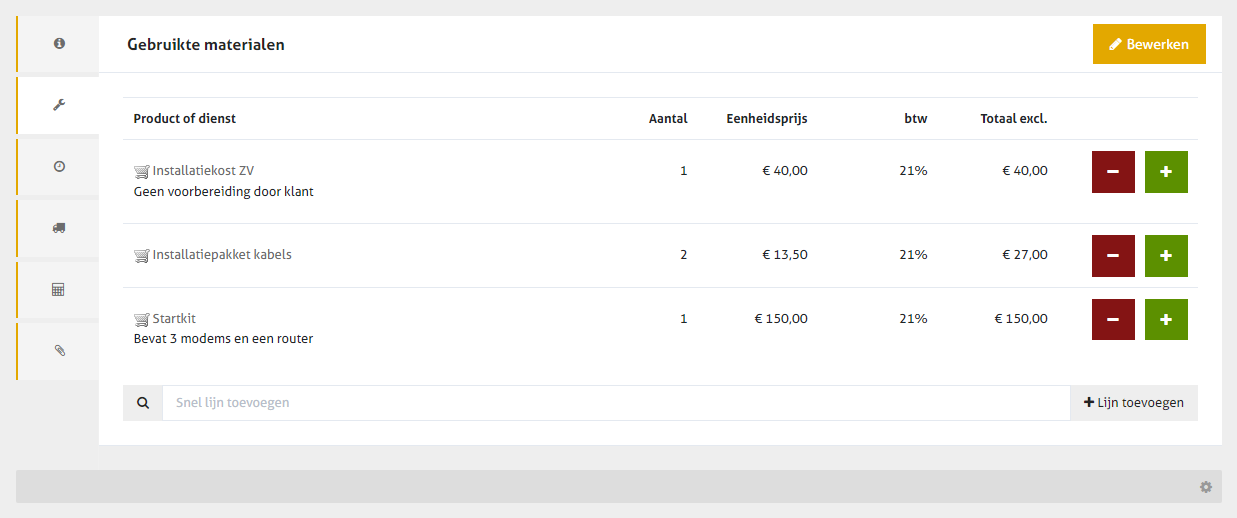Open the Startkit product link
This screenshot has width=1237, height=518.
[174, 319]
